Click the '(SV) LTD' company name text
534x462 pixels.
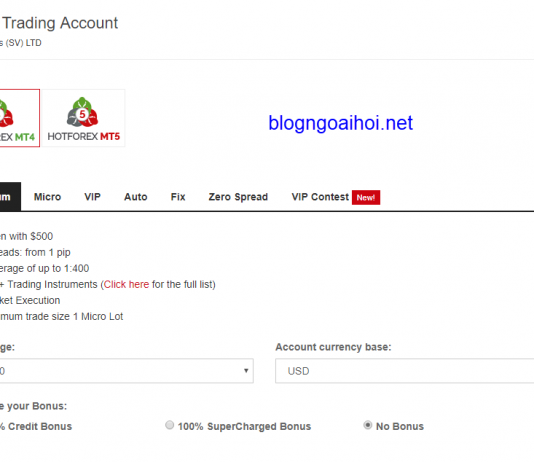[x=23, y=43]
